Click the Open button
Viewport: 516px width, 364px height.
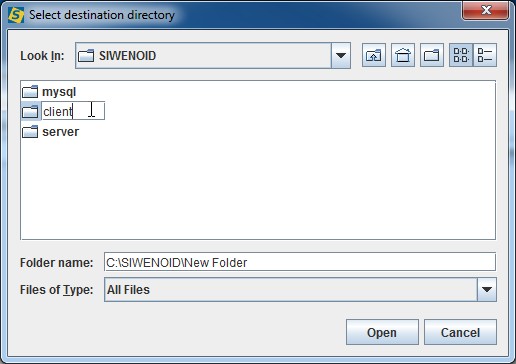(x=382, y=332)
